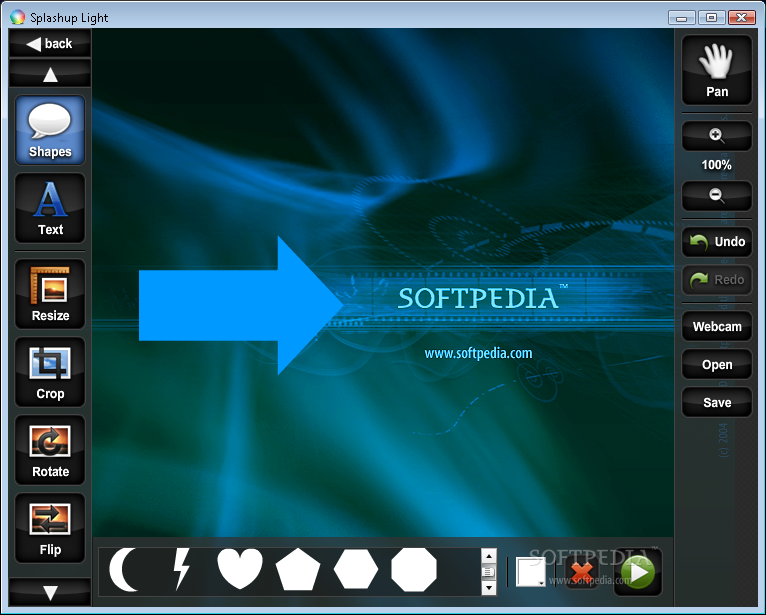The height and width of the screenshot is (615, 766).
Task: Open the Webcam capture
Action: point(717,326)
